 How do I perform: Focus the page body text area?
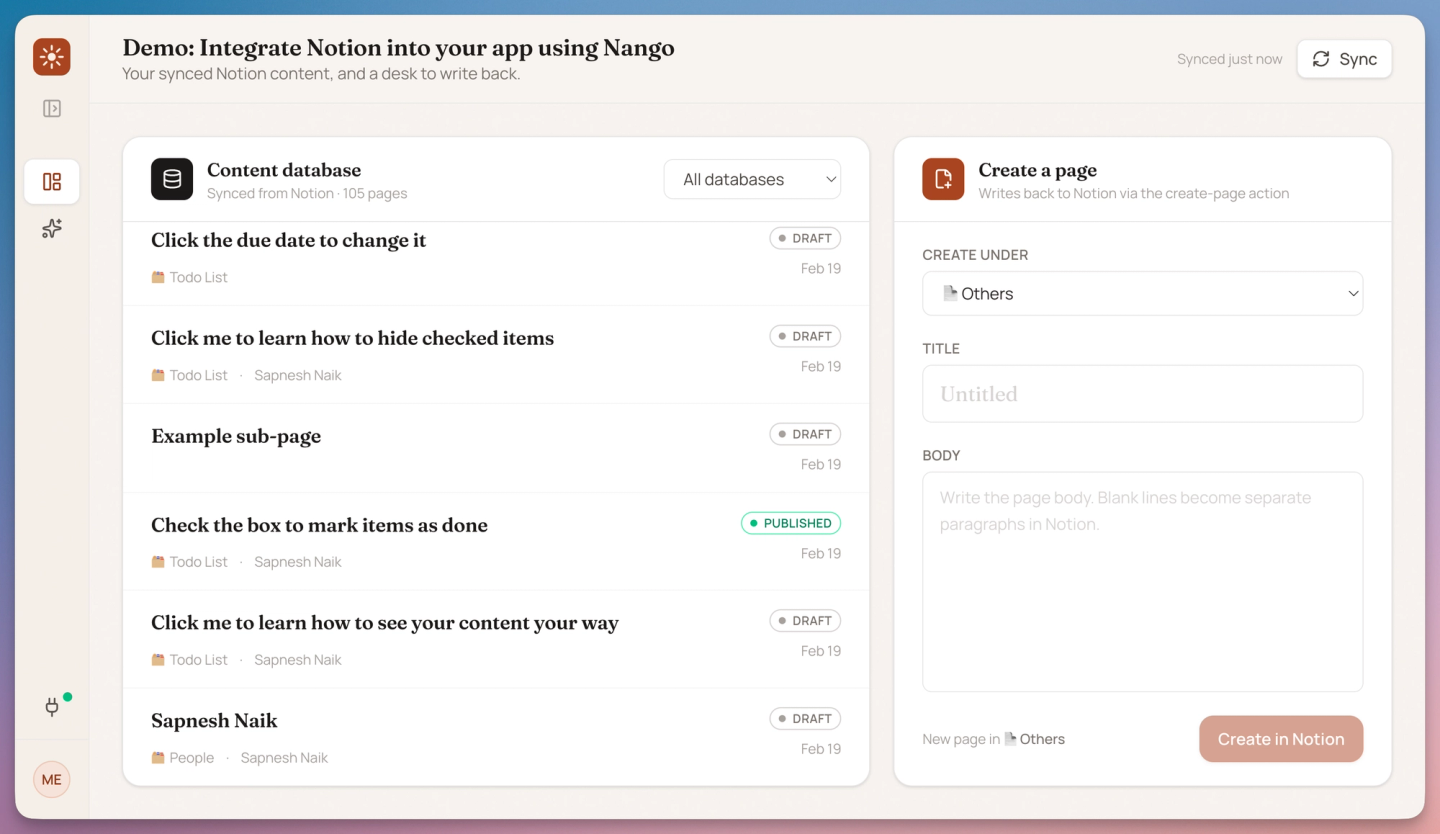coord(1142,582)
